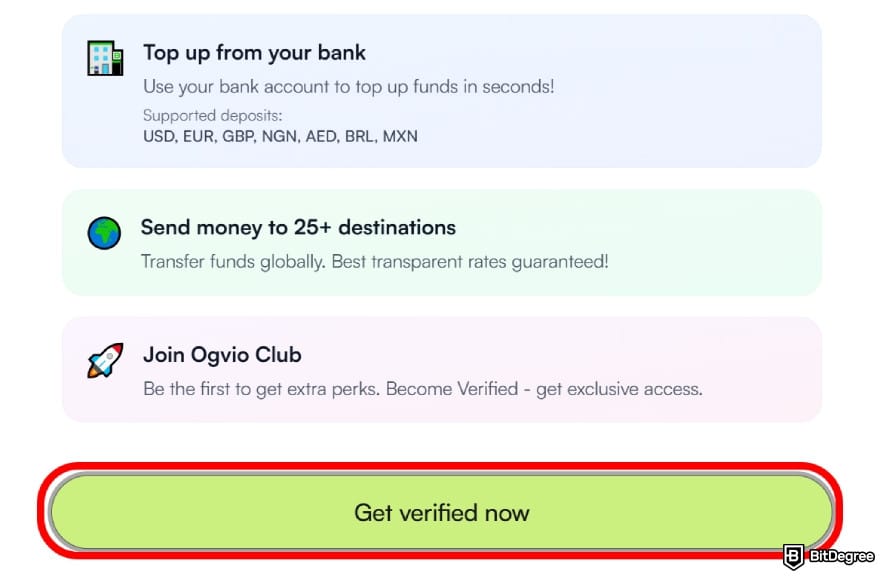The width and height of the screenshot is (880, 576).
Task: Open the "Join Ogvio Club" card
Action: (440, 370)
